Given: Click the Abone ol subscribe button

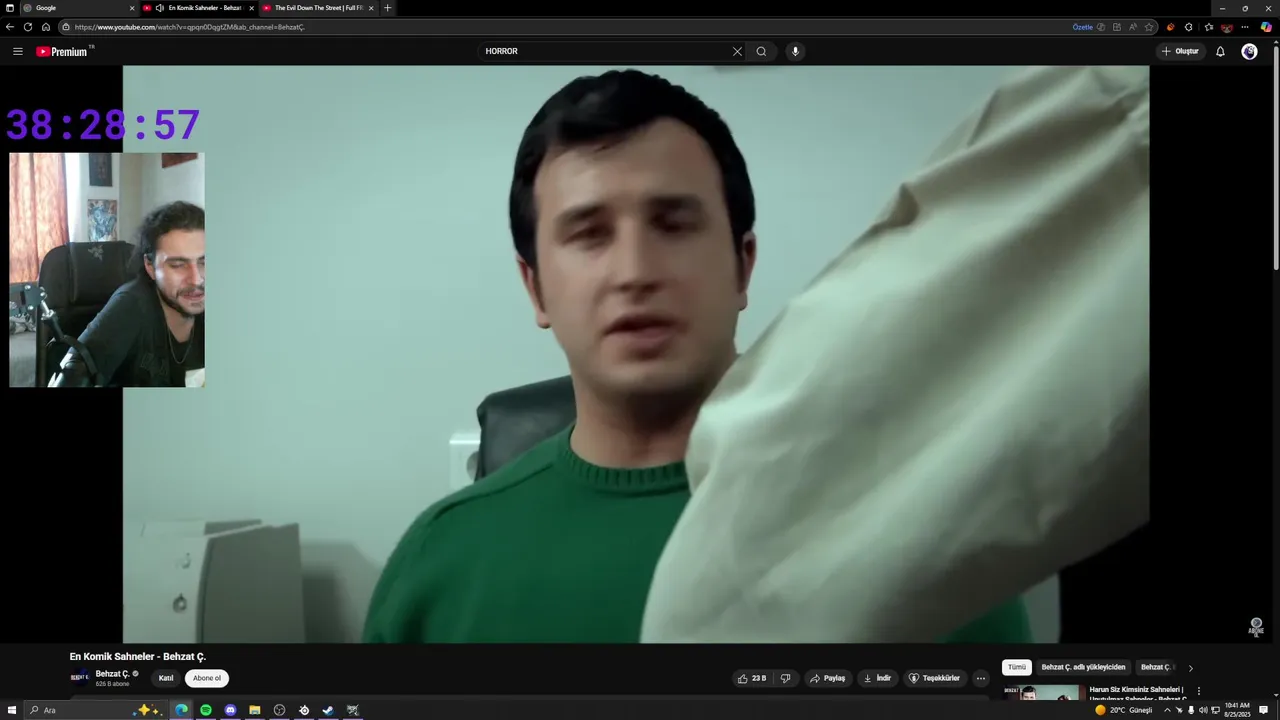Looking at the screenshot, I should point(207,678).
